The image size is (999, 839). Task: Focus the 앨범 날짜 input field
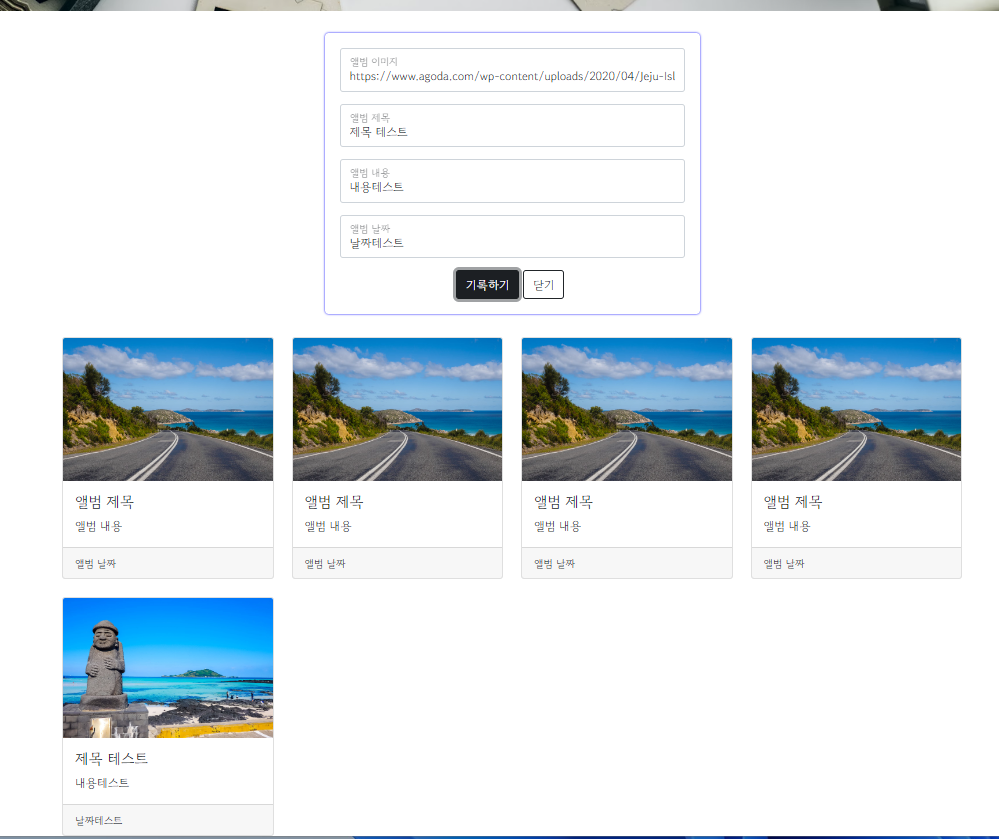pyautogui.click(x=512, y=236)
